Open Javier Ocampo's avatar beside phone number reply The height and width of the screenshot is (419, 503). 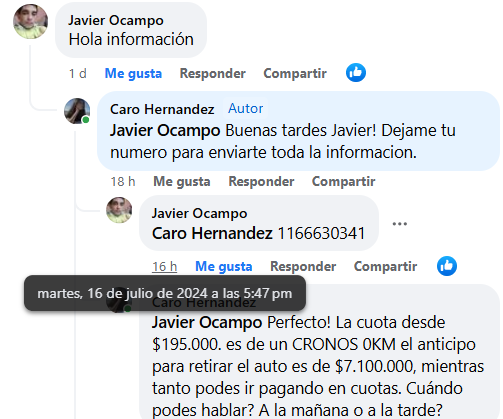[119, 210]
